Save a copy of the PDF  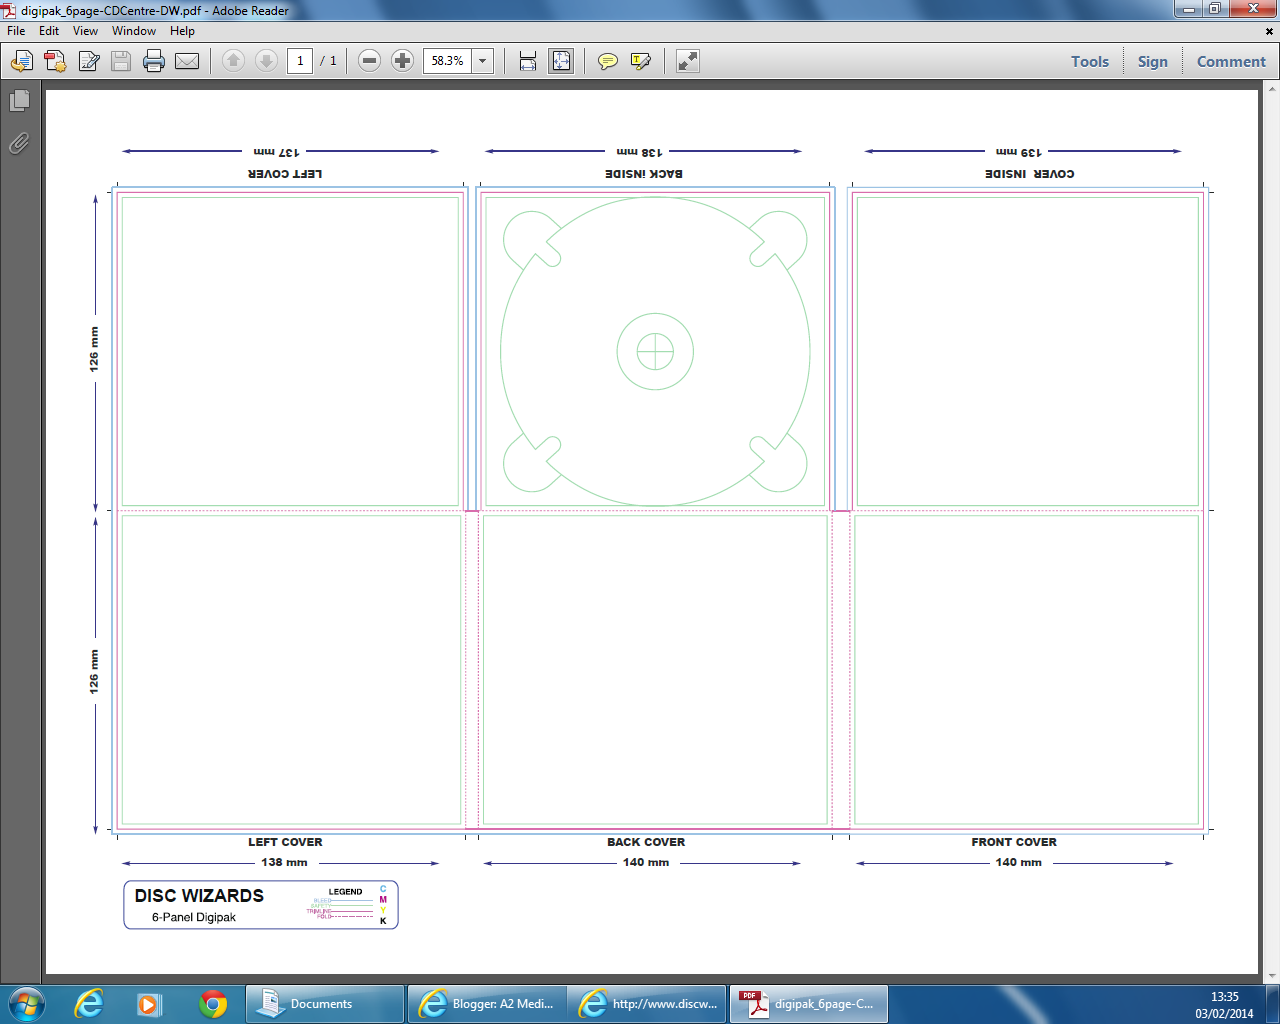pyautogui.click(x=120, y=61)
